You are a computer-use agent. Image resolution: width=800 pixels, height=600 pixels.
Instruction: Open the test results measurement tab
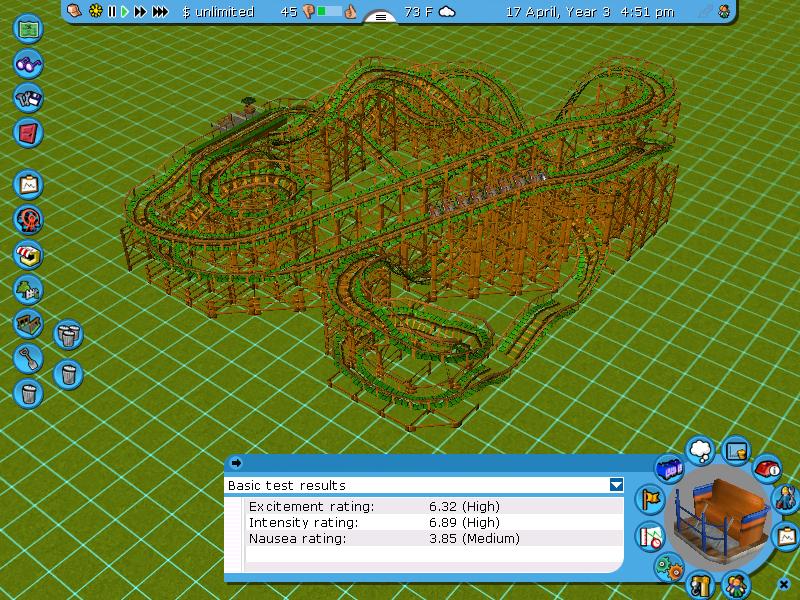(651, 537)
